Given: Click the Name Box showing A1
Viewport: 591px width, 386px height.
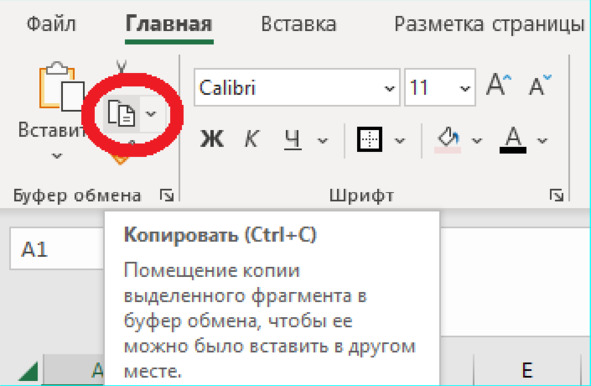Looking at the screenshot, I should coord(57,249).
